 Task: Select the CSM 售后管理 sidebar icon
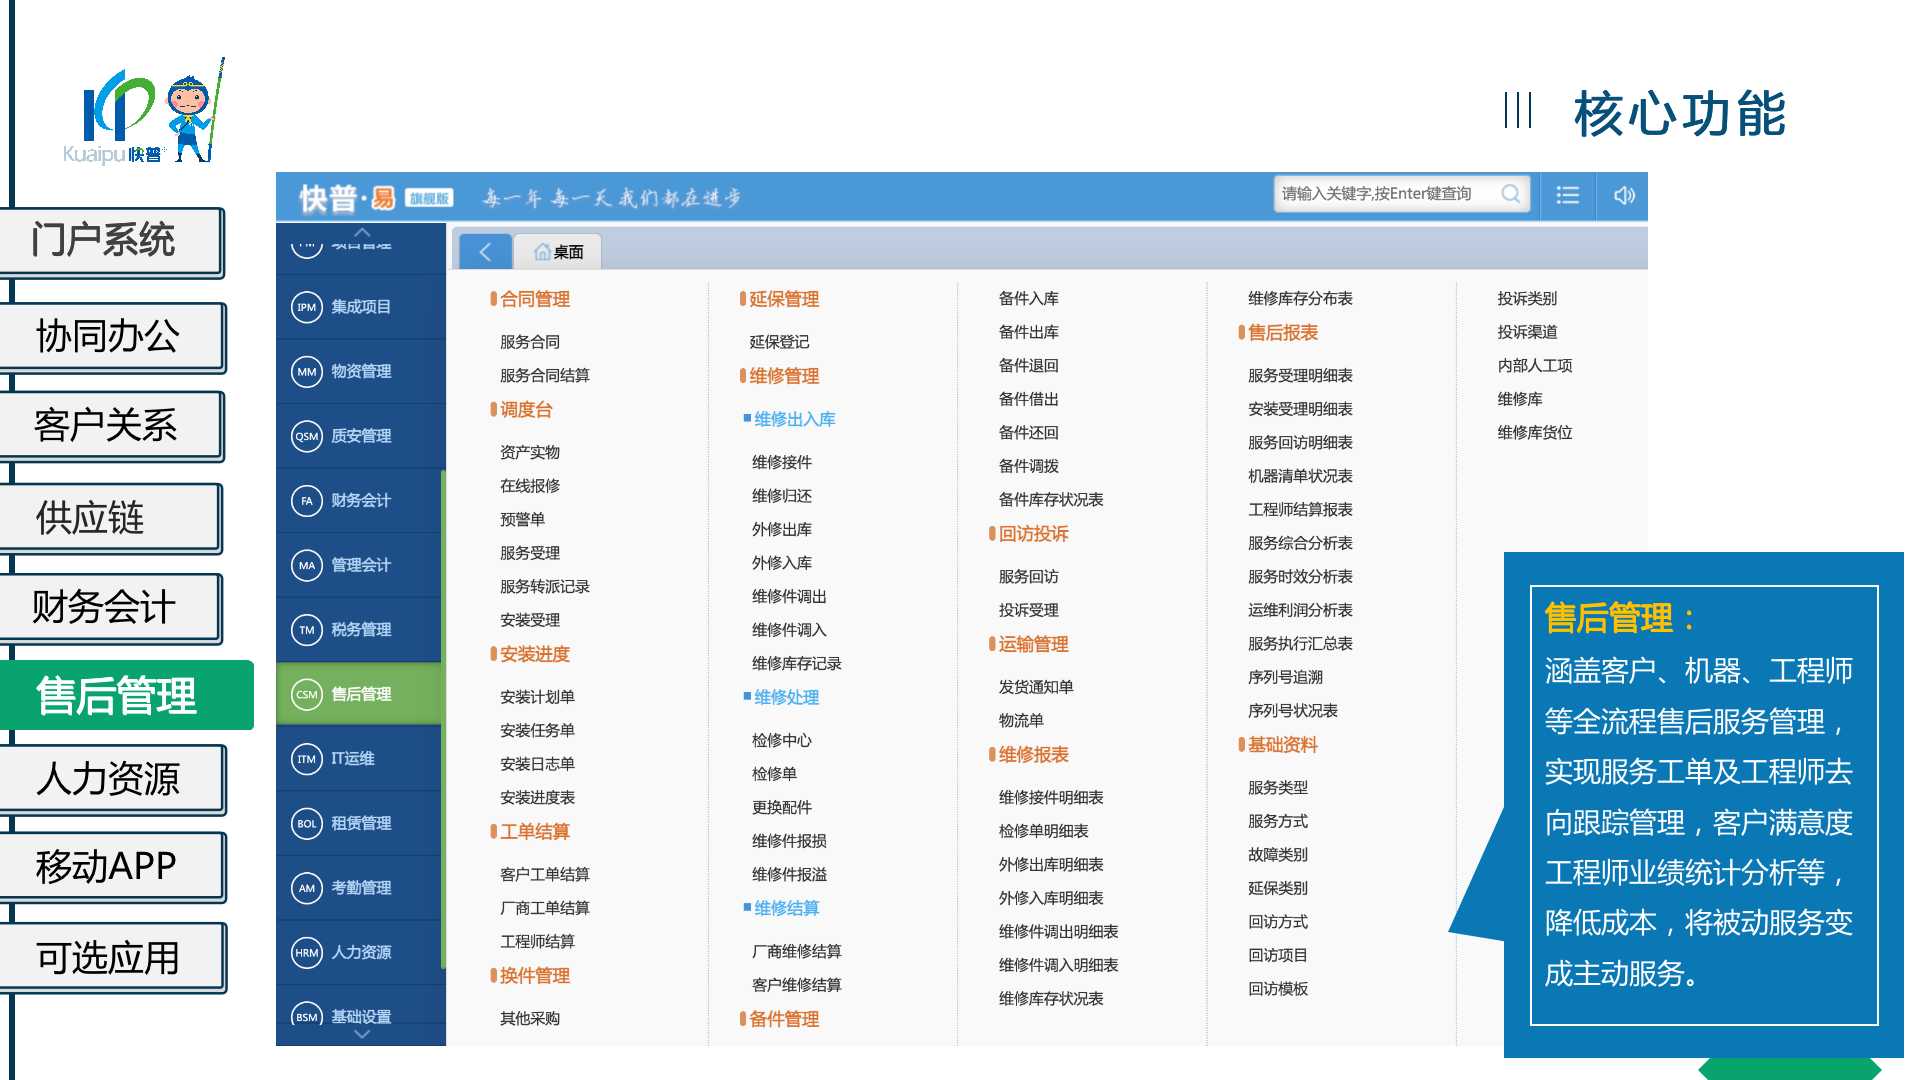click(307, 694)
